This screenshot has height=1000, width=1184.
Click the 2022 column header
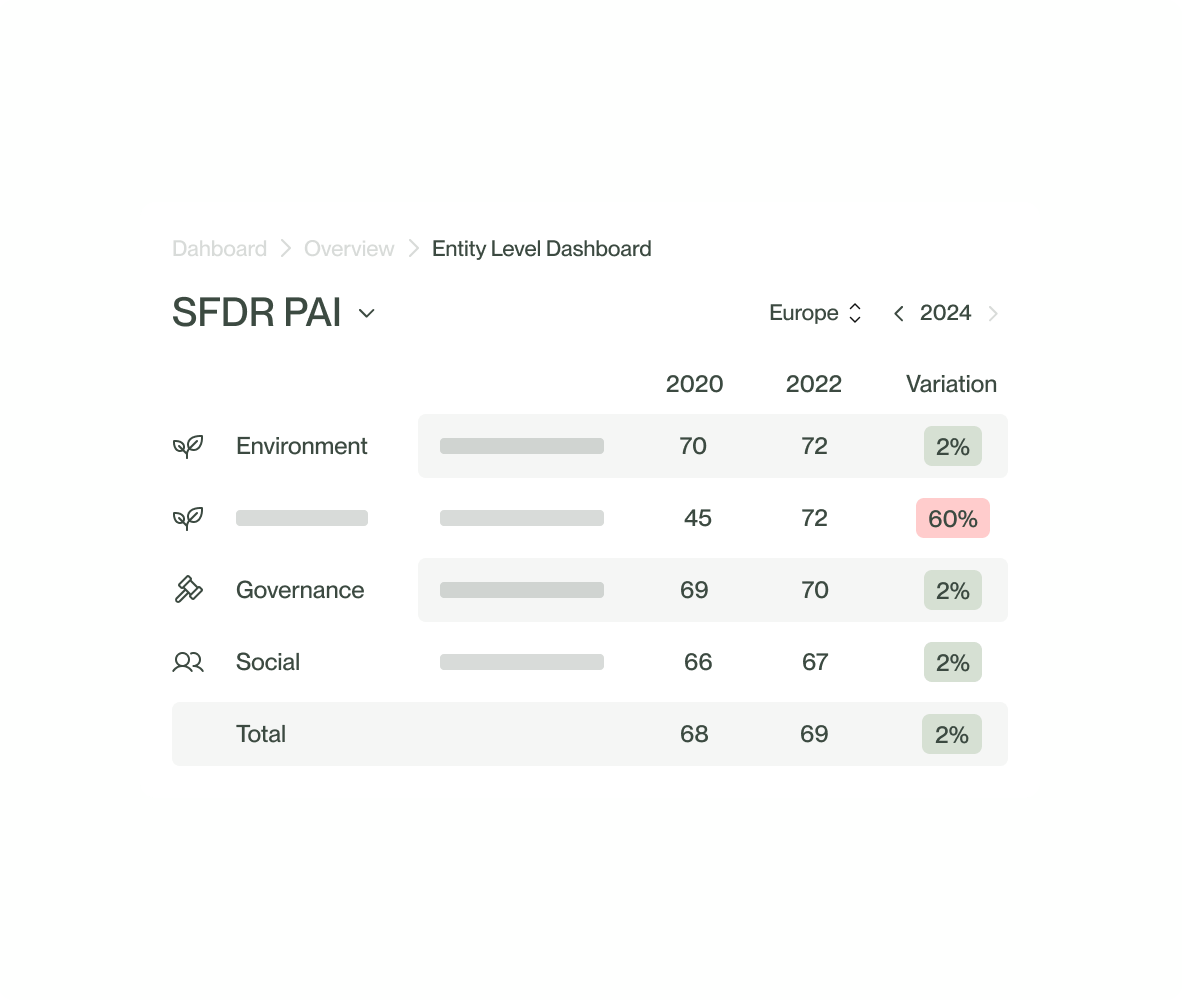tap(814, 384)
